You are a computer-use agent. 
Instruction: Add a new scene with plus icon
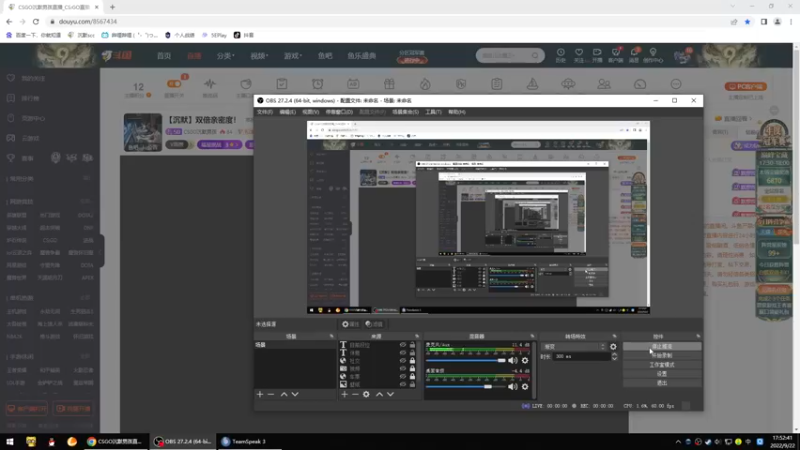click(260, 394)
